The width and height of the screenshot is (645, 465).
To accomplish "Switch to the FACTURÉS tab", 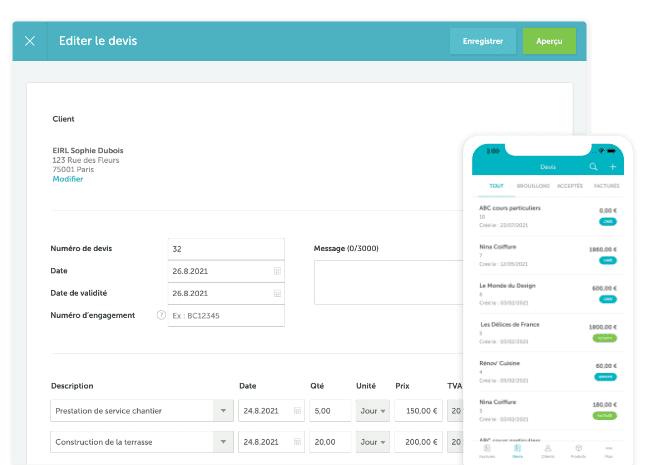I will click(606, 186).
